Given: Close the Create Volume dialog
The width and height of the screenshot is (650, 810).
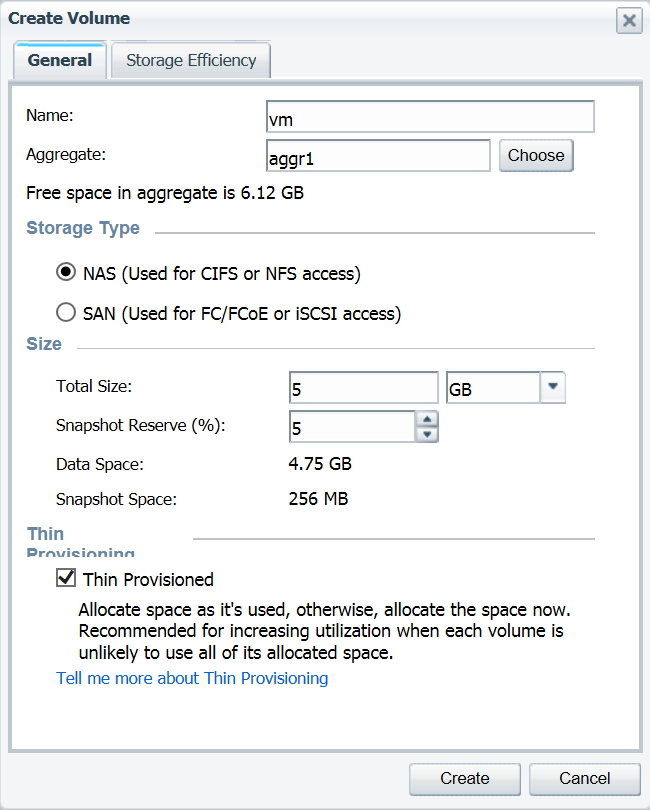Looking at the screenshot, I should click(x=629, y=21).
